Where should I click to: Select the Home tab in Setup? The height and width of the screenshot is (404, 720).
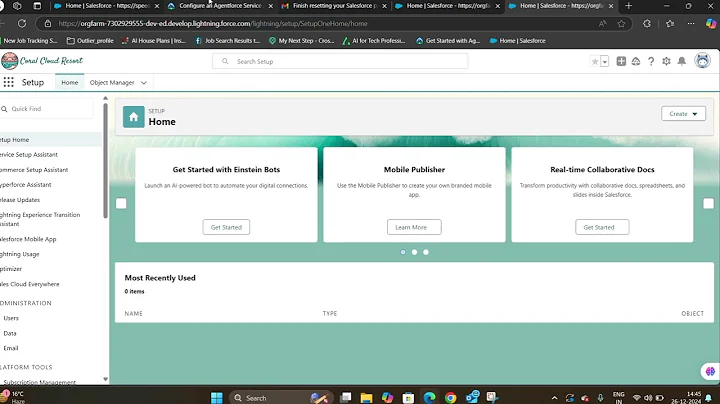(x=70, y=83)
